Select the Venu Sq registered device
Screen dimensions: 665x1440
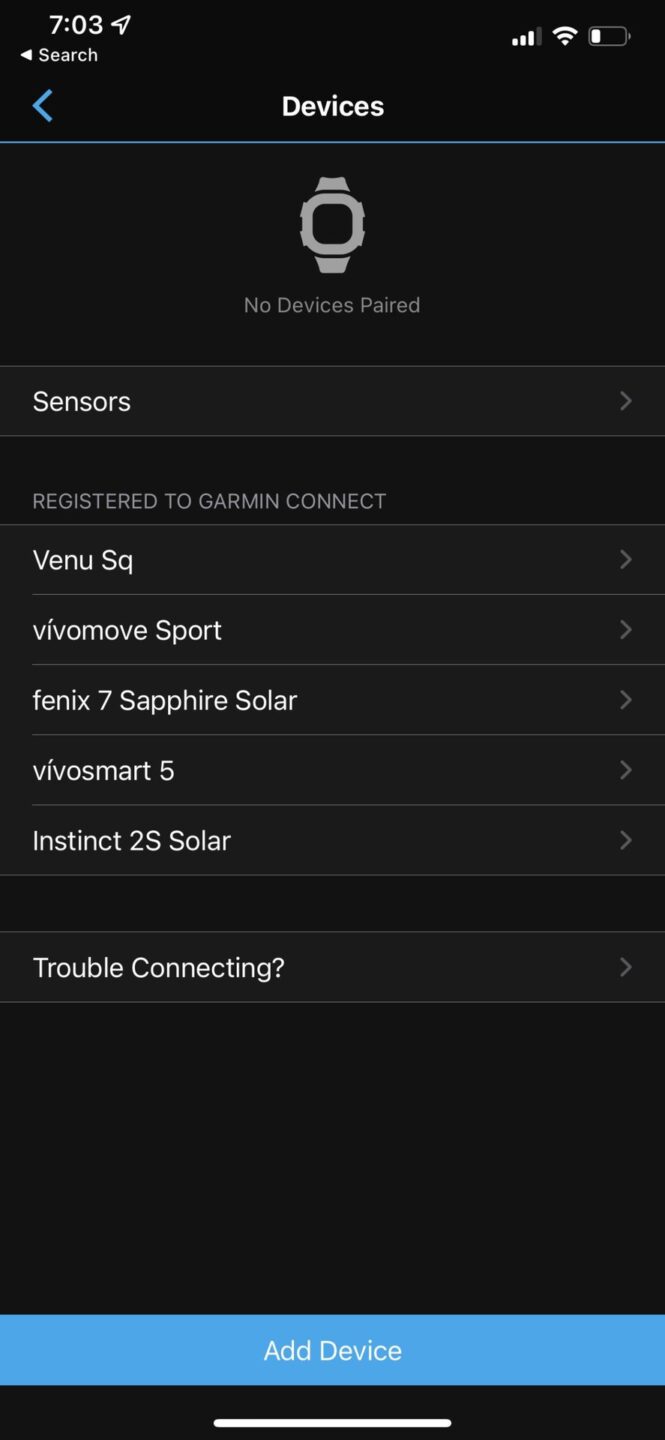83,560
